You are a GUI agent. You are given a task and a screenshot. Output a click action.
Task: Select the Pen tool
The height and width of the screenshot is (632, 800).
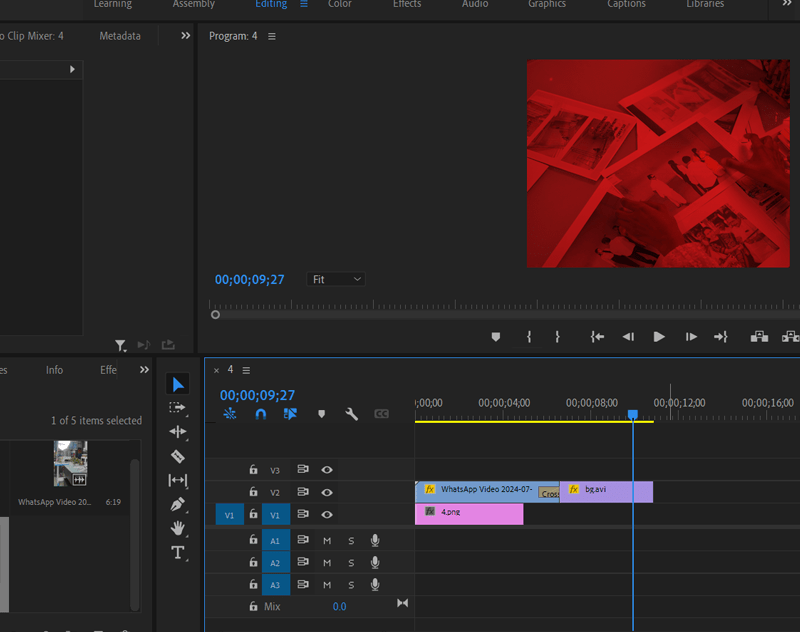[x=178, y=504]
